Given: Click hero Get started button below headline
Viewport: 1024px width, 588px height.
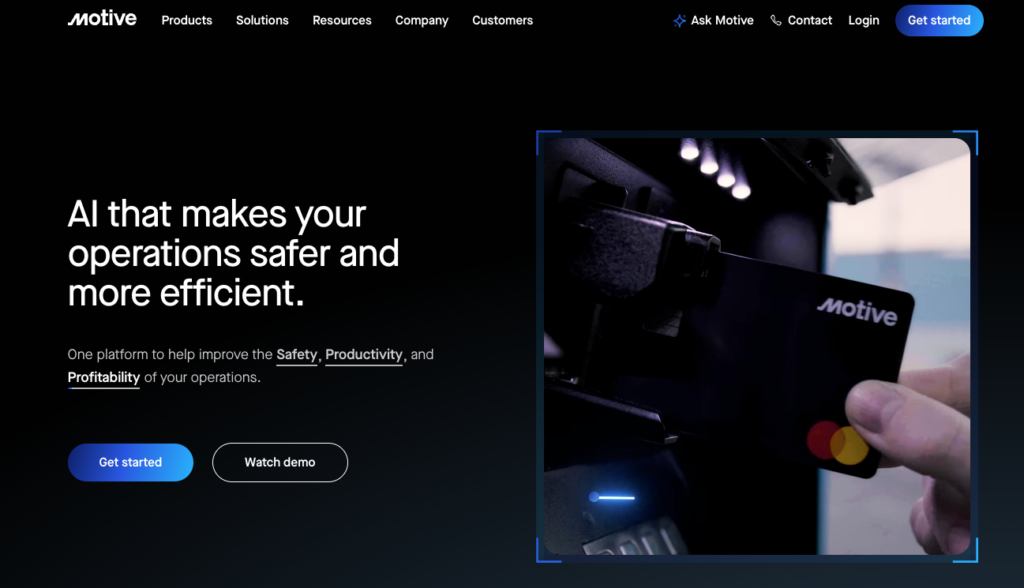Looking at the screenshot, I should point(131,463).
